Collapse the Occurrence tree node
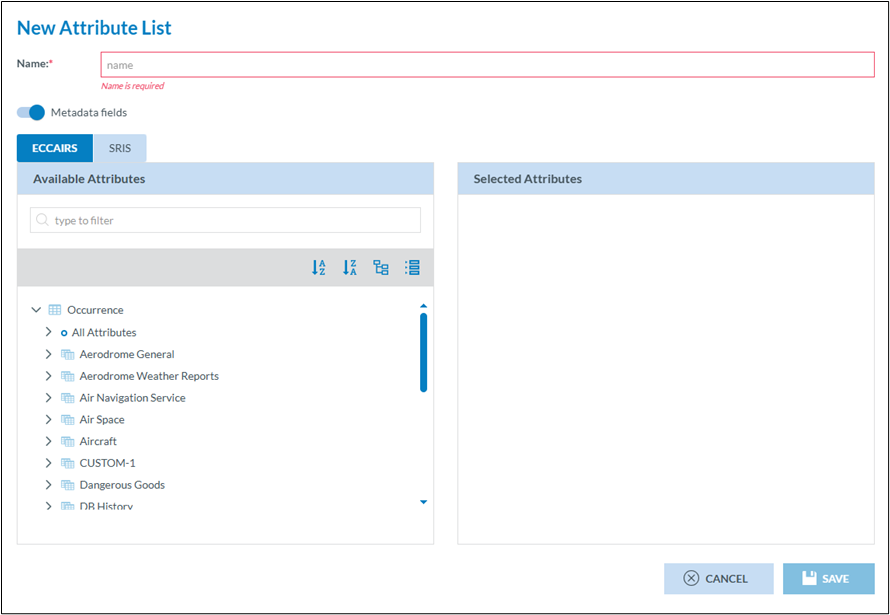The height and width of the screenshot is (615, 890). (37, 310)
